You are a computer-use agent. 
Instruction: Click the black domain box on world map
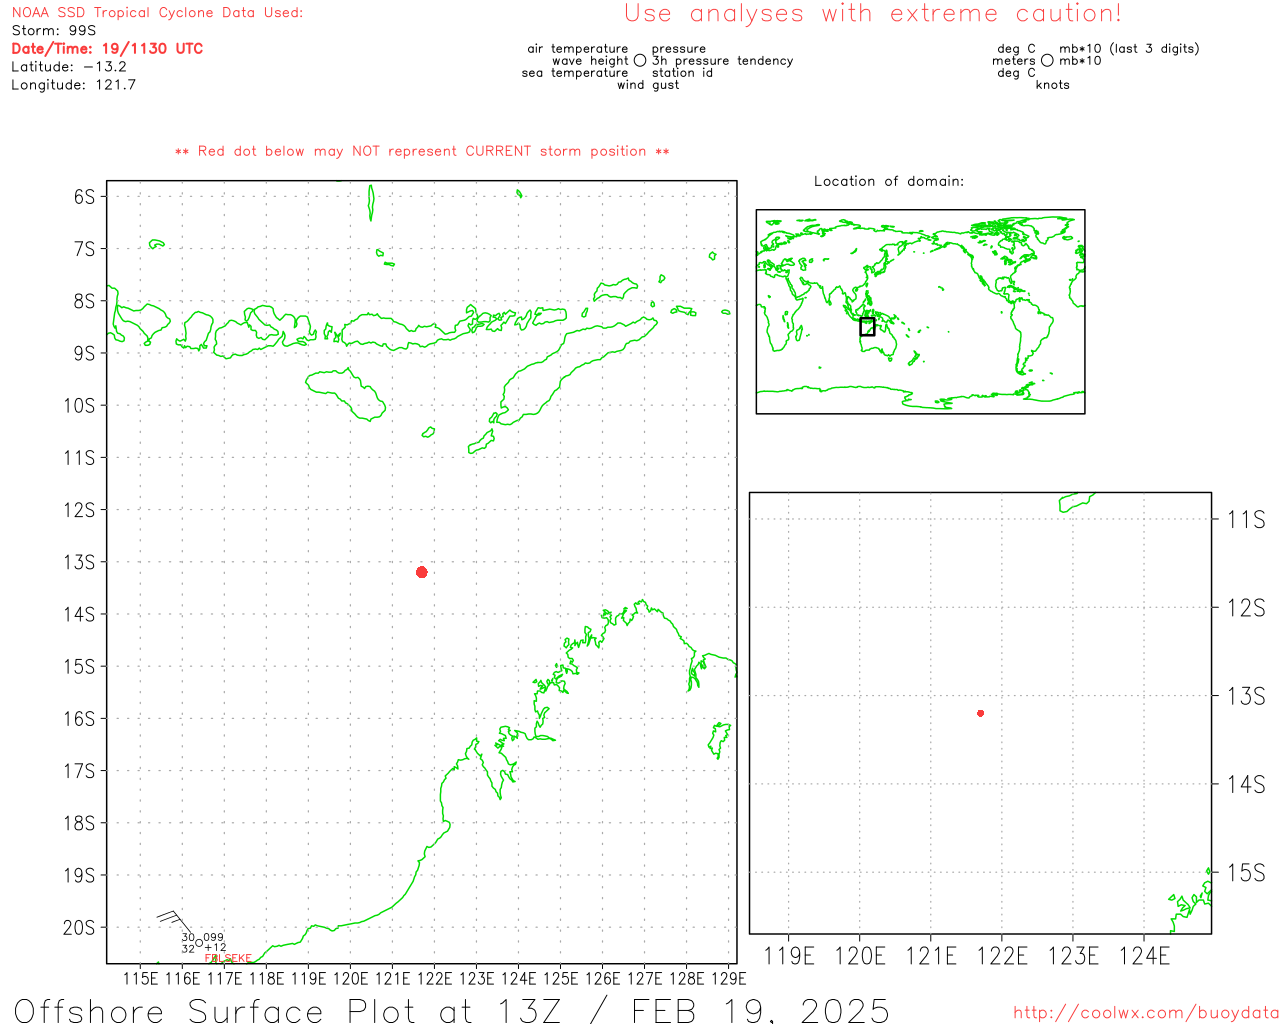tap(867, 326)
